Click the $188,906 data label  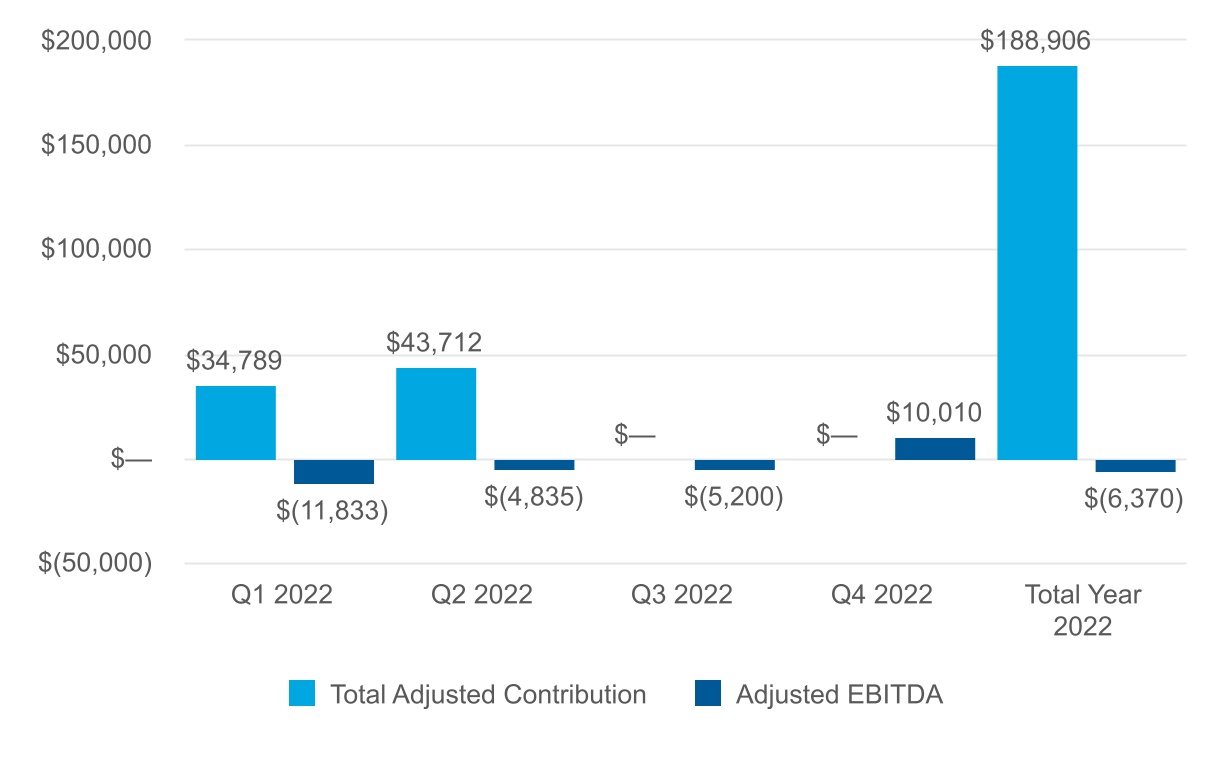tap(1035, 41)
